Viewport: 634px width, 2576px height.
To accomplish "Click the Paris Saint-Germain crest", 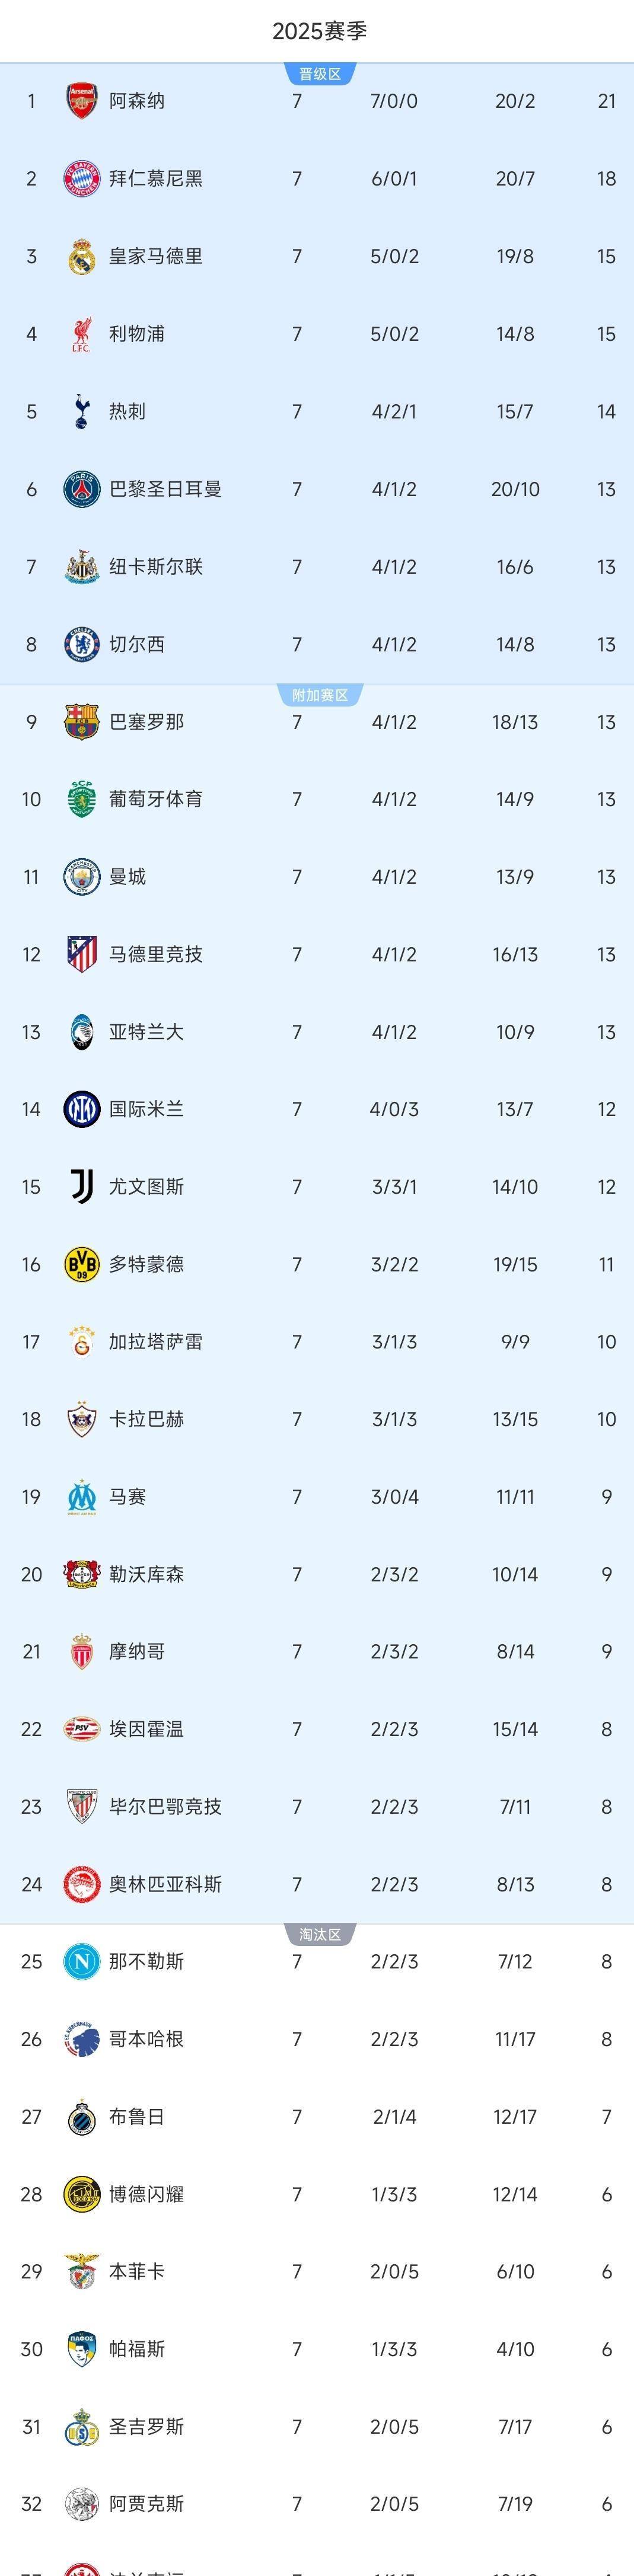I will pyautogui.click(x=81, y=489).
